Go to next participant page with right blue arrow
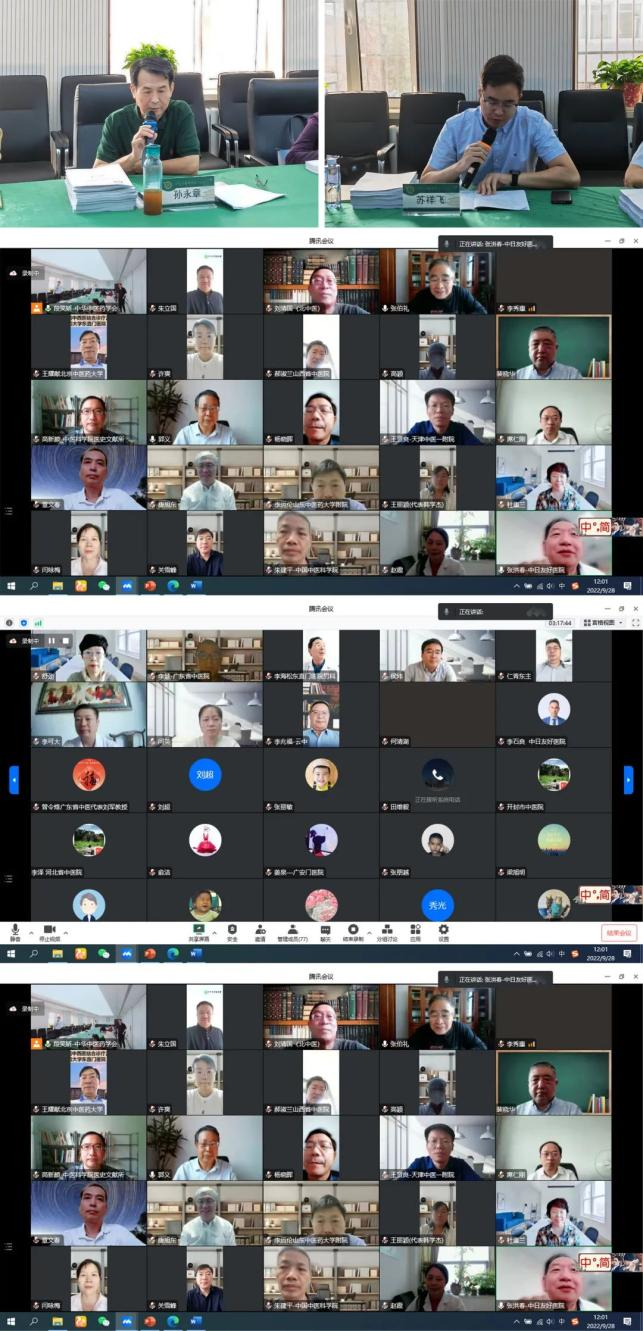 tap(628, 779)
